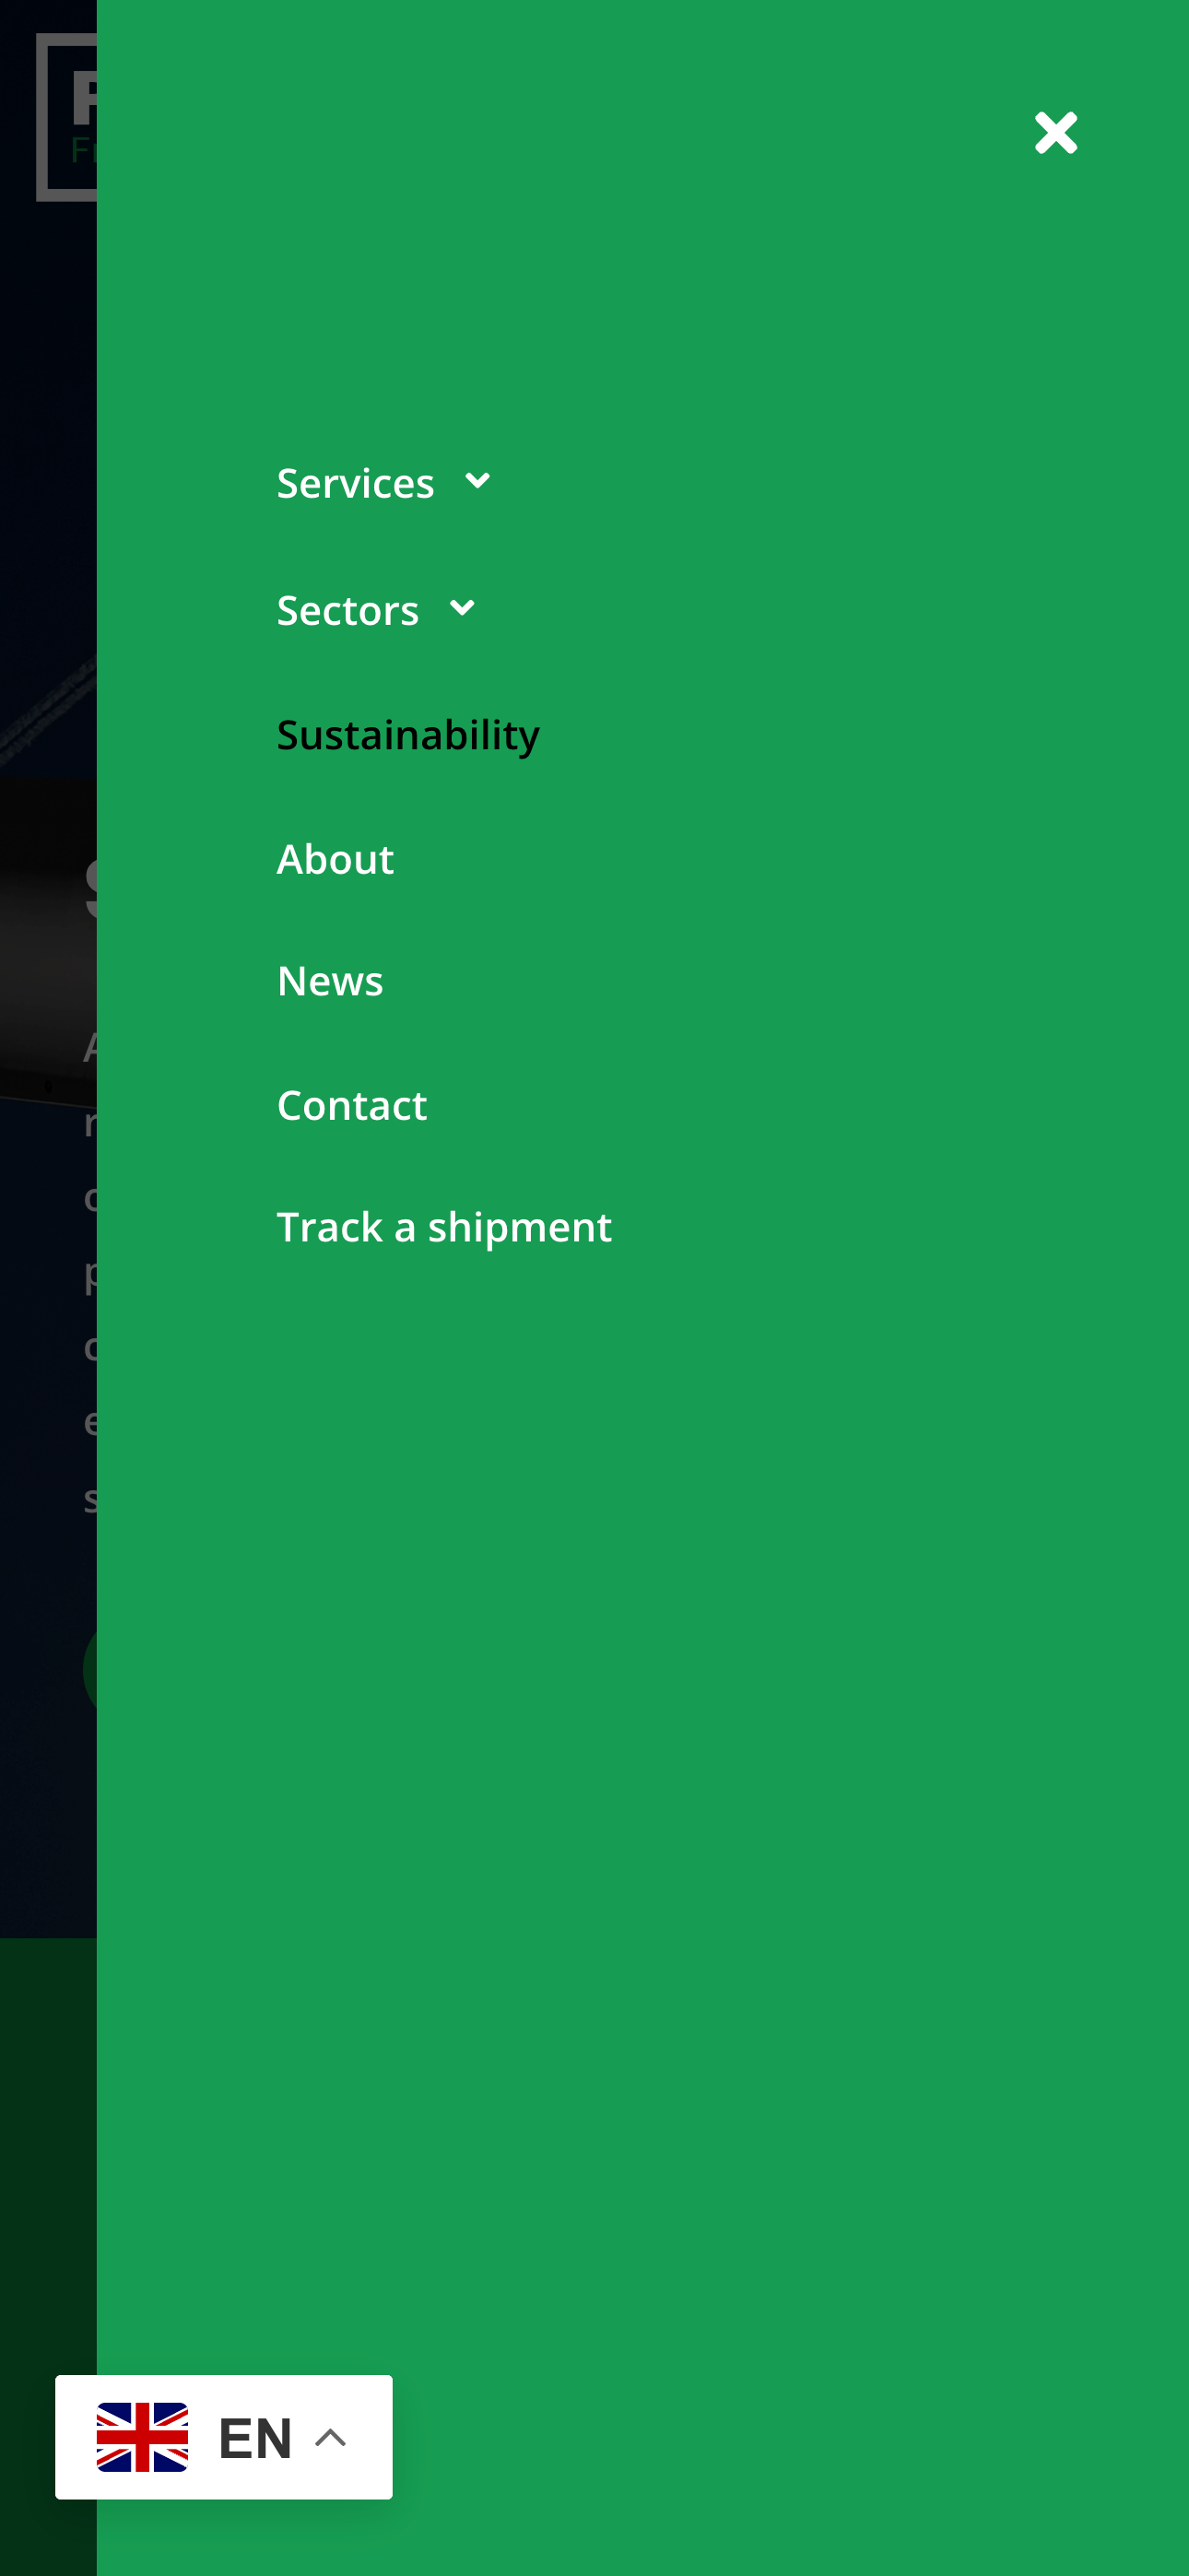The image size is (1189, 2576).
Task: Navigate to the News page
Action: point(330,980)
